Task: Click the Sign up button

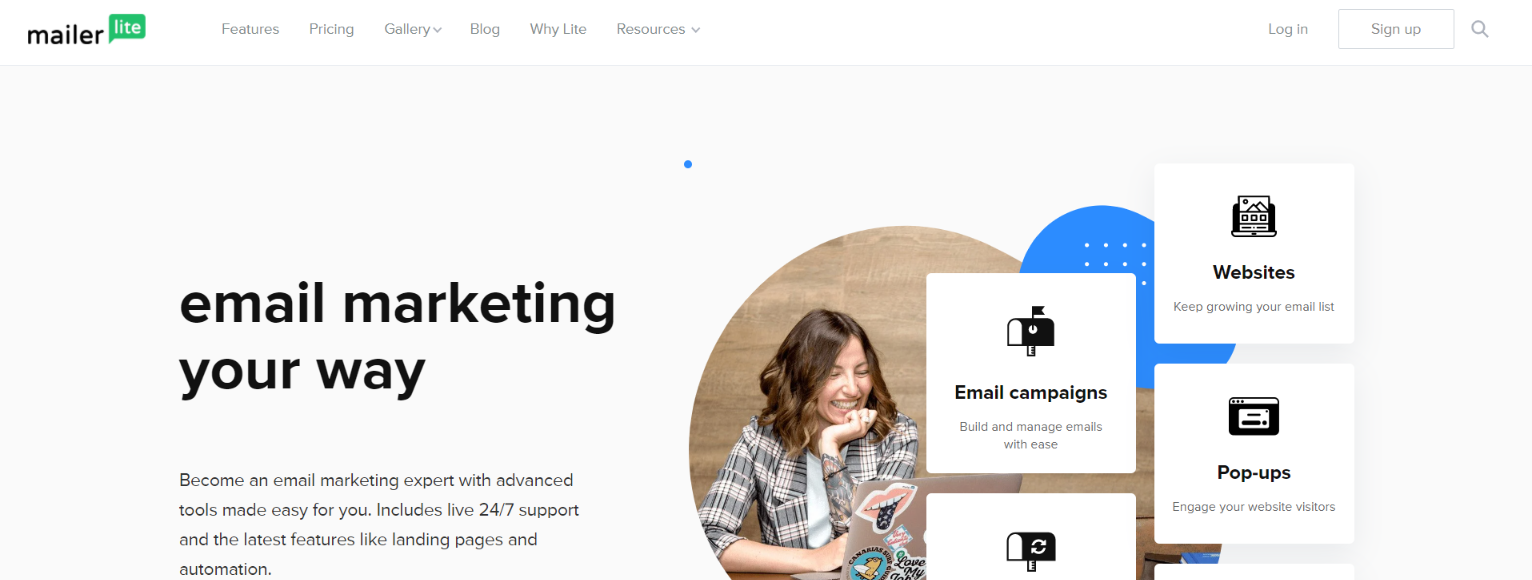Action: pyautogui.click(x=1396, y=29)
